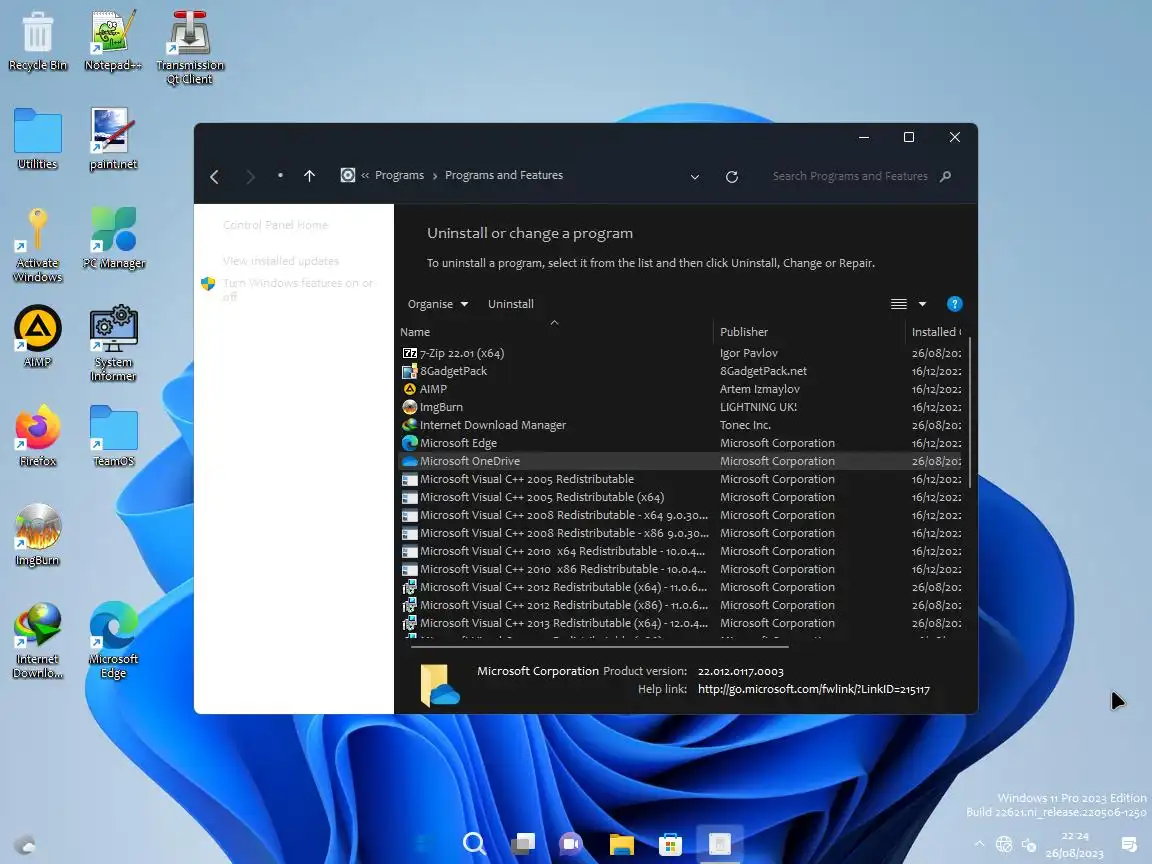Image resolution: width=1152 pixels, height=864 pixels.
Task: Click the Tonec Inc. publisher cell
Action: 745,425
